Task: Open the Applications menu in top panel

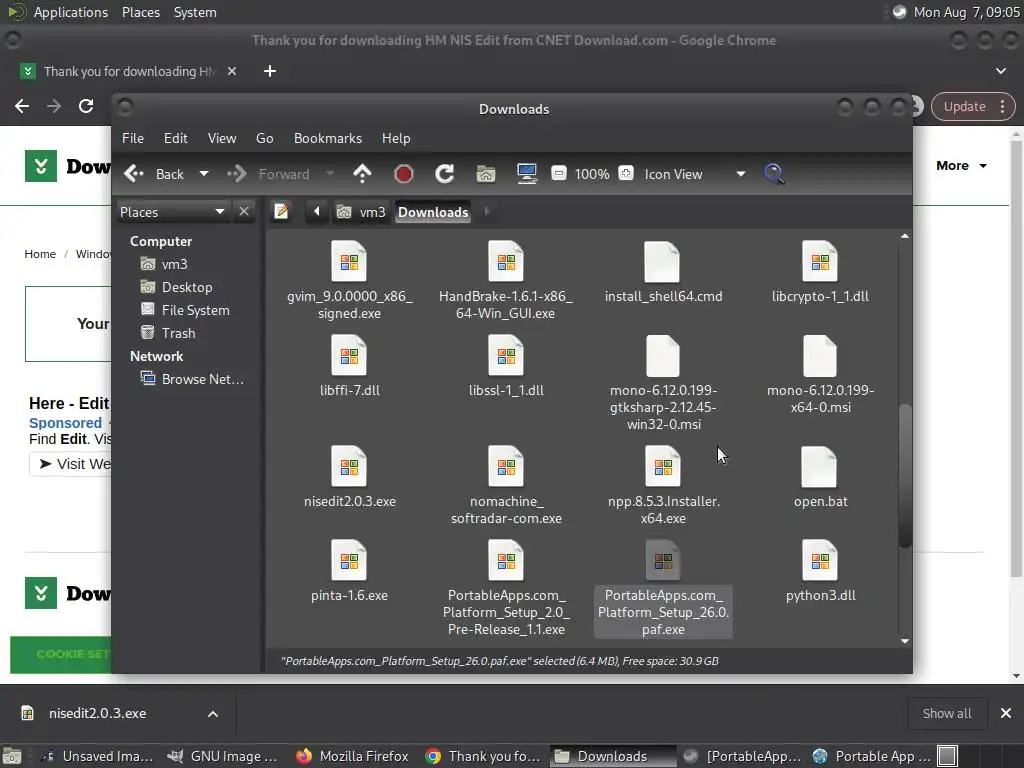Action: point(71,12)
